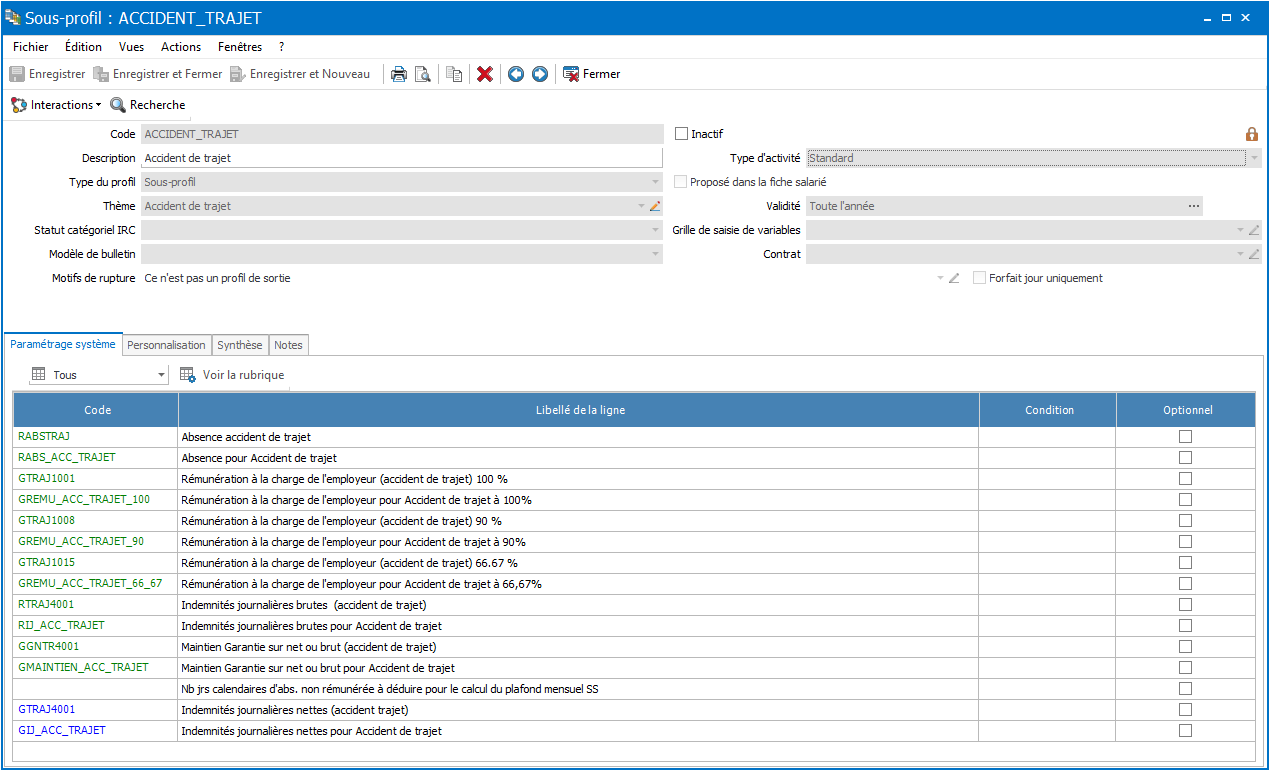Click the ellipsis button beside Validité

1193,206
